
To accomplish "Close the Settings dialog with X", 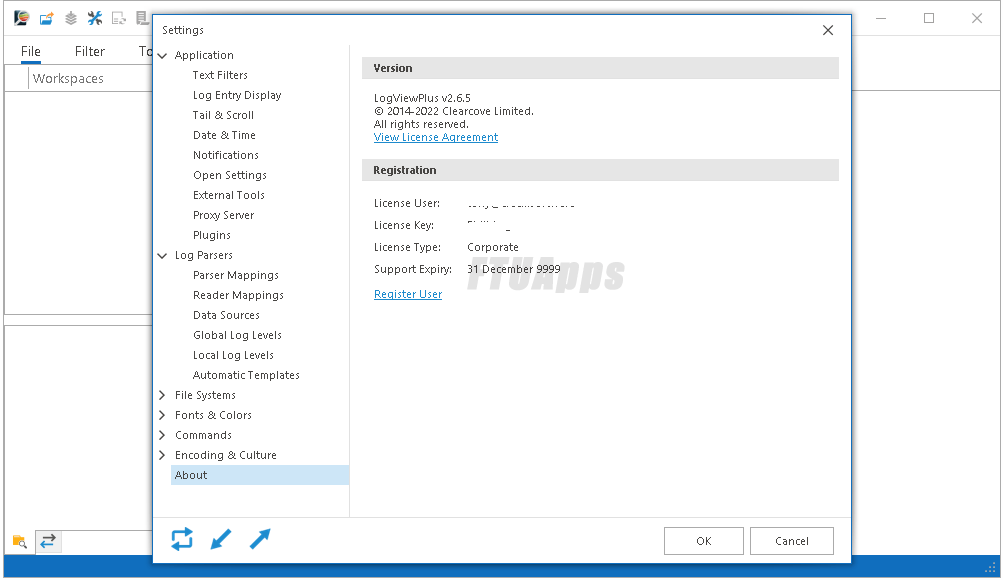I will click(828, 30).
